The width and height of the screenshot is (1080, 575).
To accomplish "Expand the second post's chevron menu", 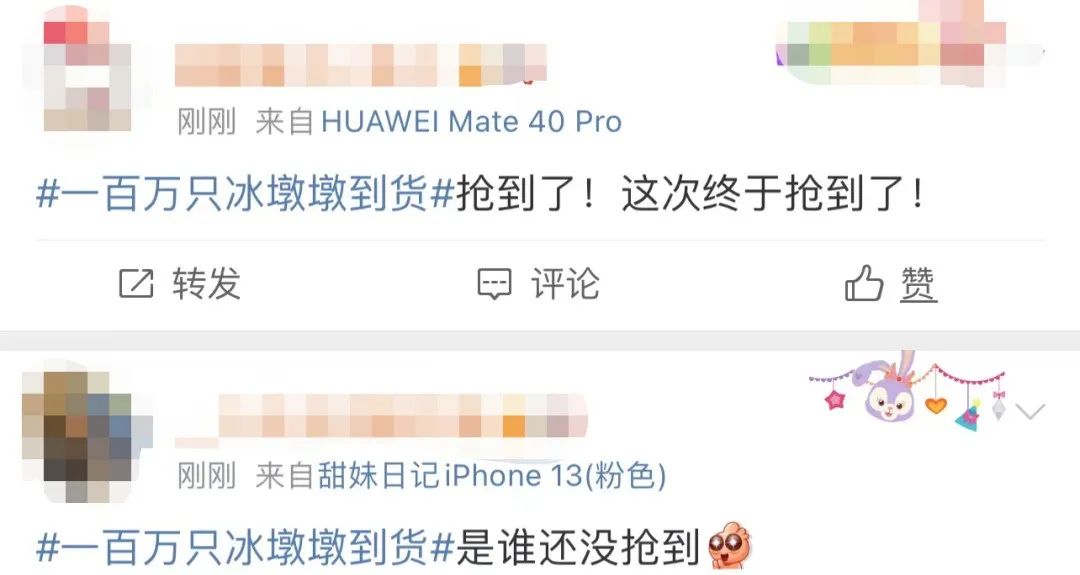I will point(1030,412).
